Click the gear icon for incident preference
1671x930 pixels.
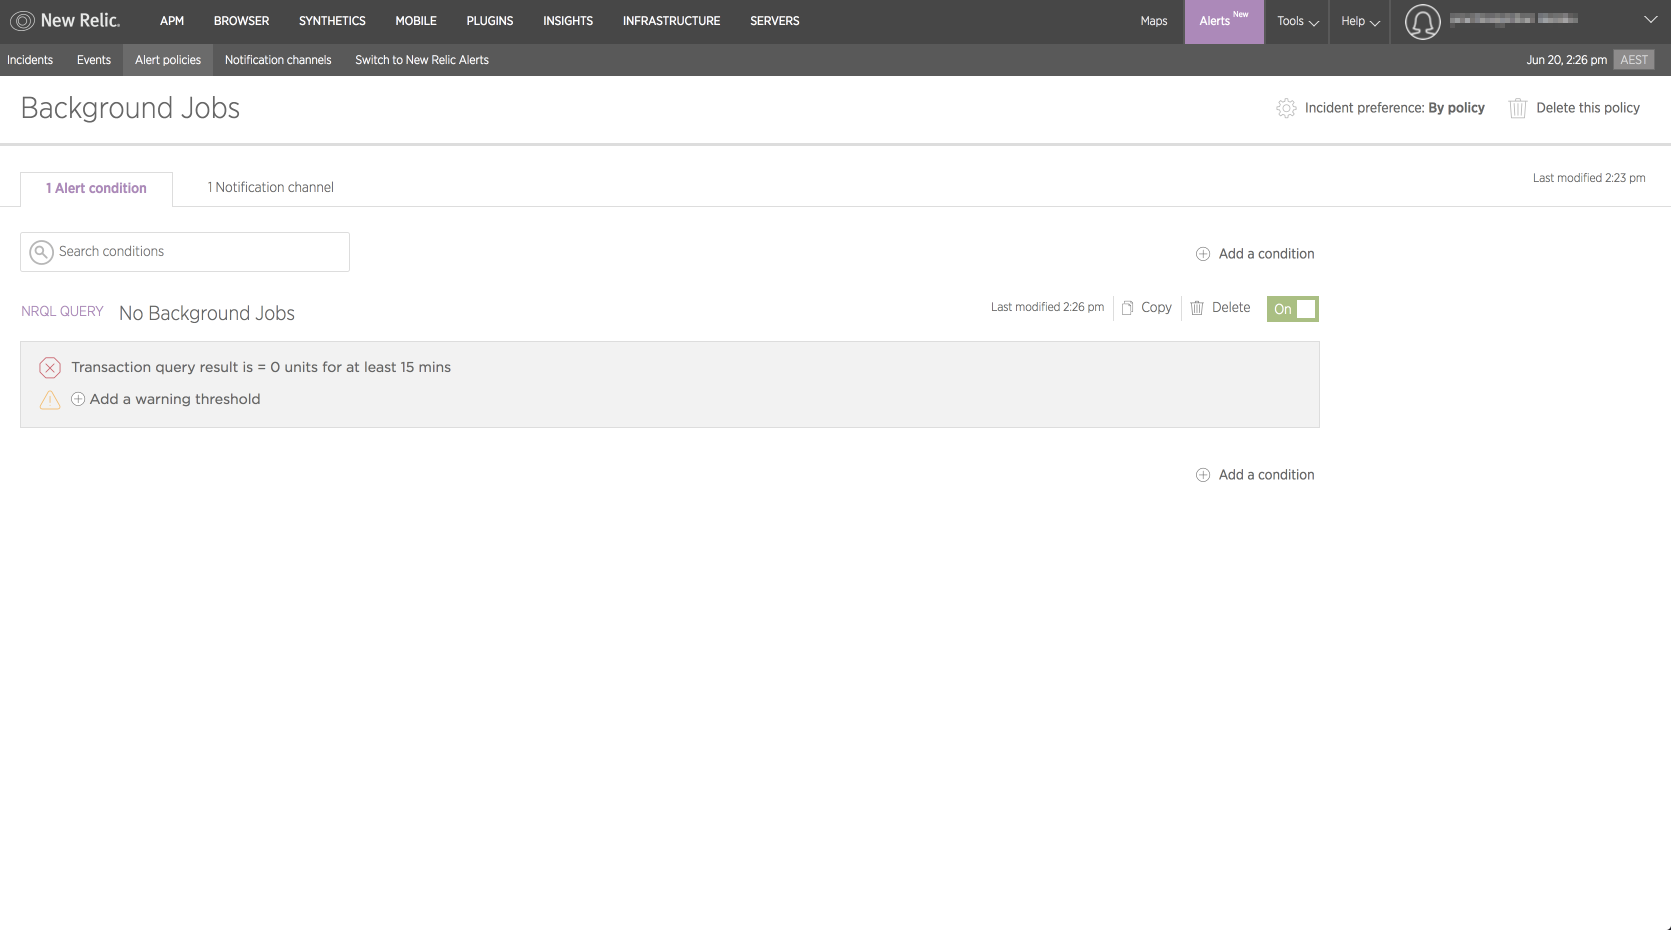(1286, 108)
